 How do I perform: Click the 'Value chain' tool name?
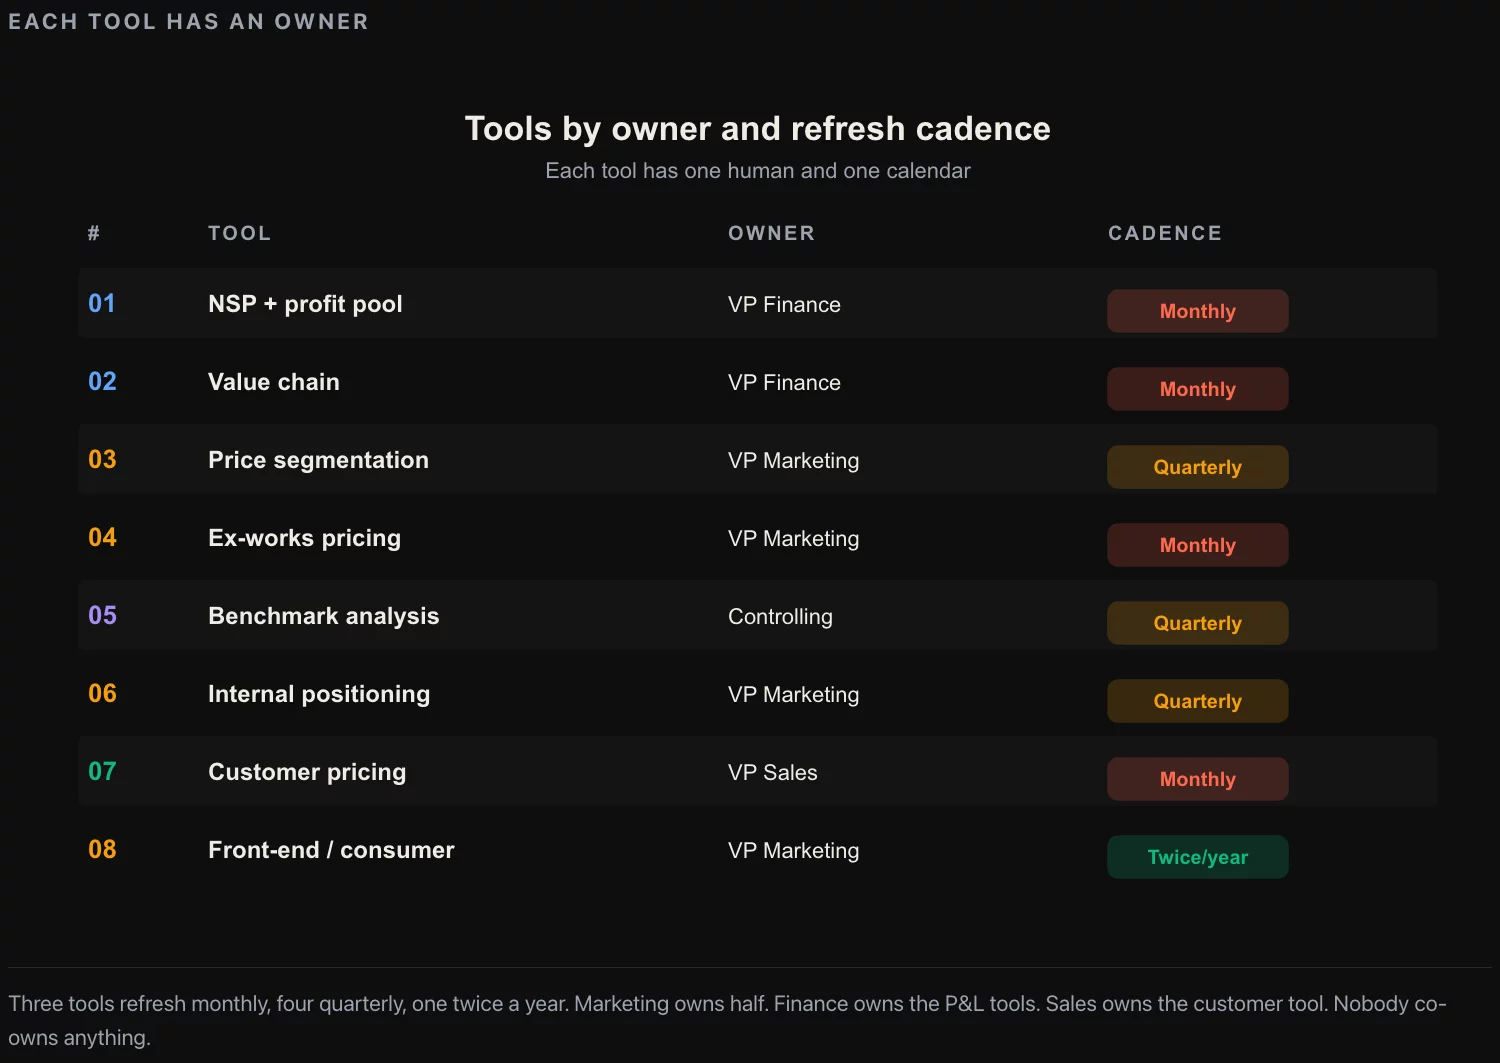click(x=274, y=382)
